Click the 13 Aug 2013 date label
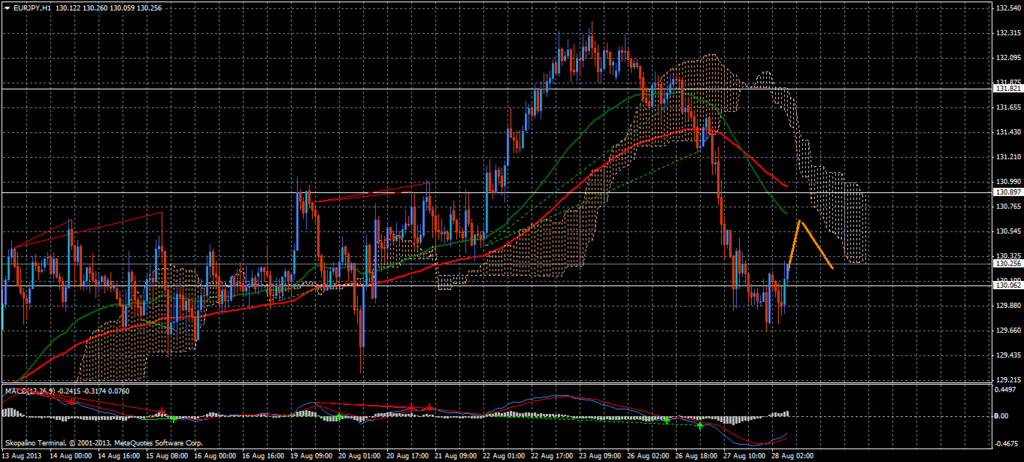The height and width of the screenshot is (462, 1024). point(23,454)
